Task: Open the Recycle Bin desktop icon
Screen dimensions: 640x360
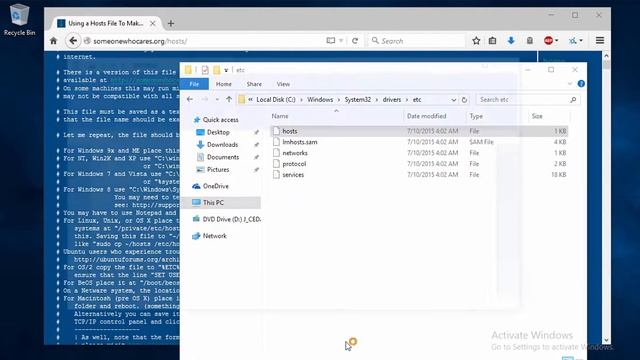Action: click(x=19, y=20)
